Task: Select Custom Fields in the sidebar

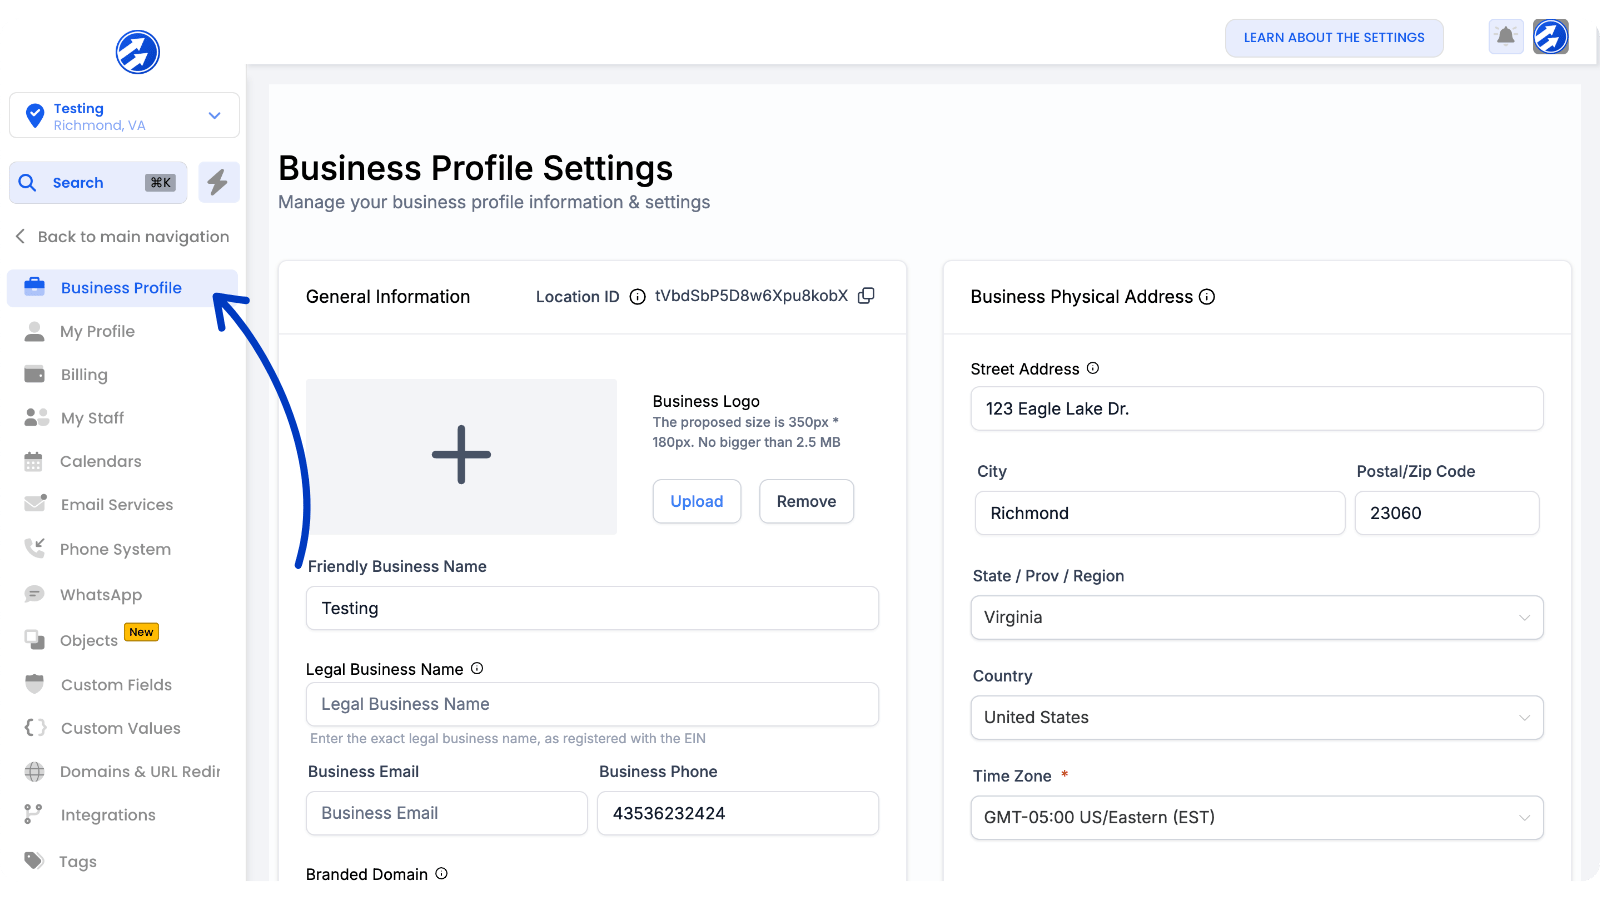Action: click(116, 685)
